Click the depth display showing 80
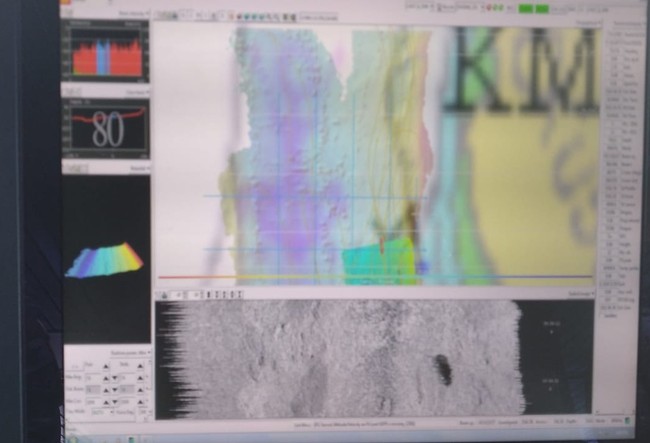Image resolution: width=650 pixels, height=443 pixels. (106, 130)
